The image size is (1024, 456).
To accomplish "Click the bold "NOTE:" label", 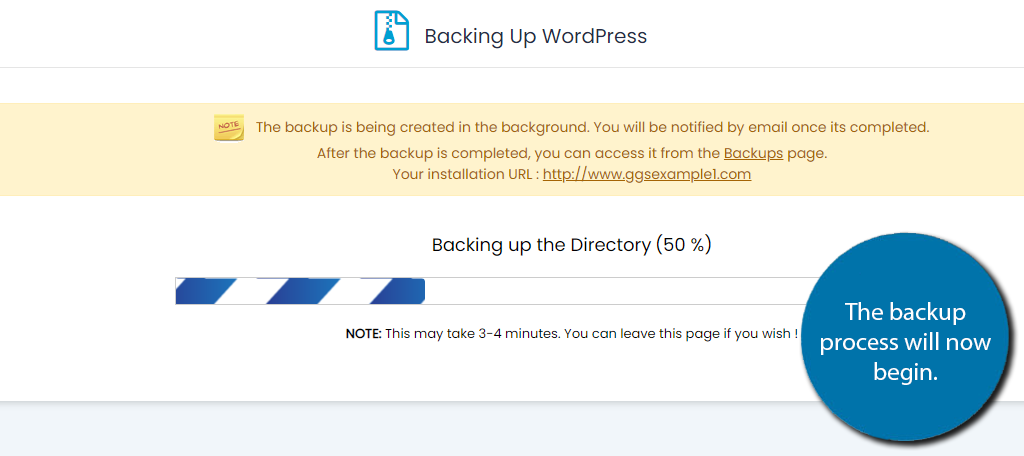I will coord(364,334).
